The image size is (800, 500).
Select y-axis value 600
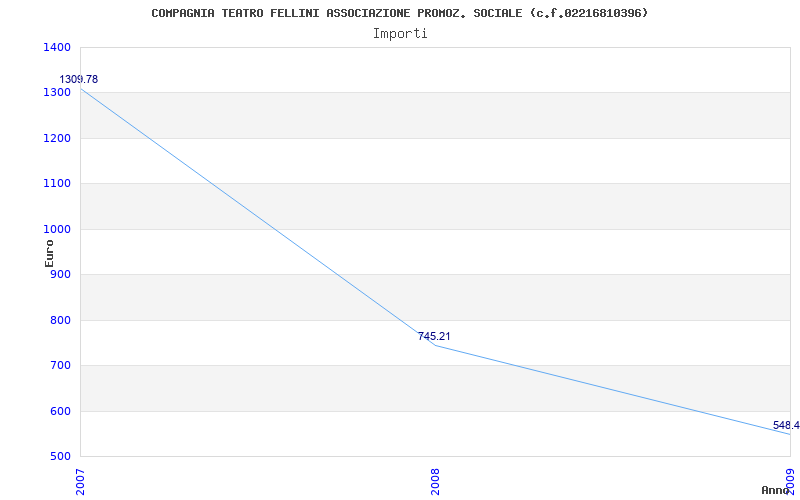61,411
